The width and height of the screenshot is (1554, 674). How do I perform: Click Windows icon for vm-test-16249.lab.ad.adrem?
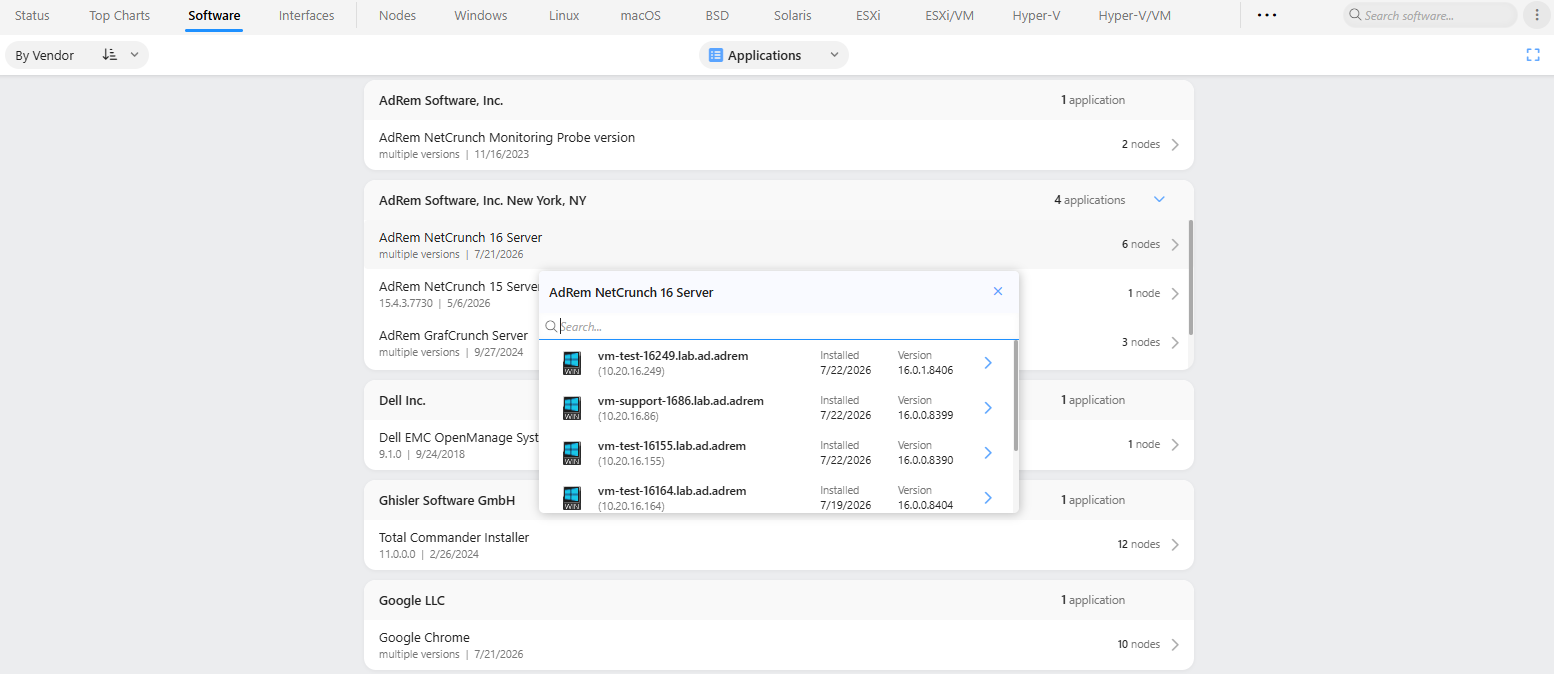572,363
